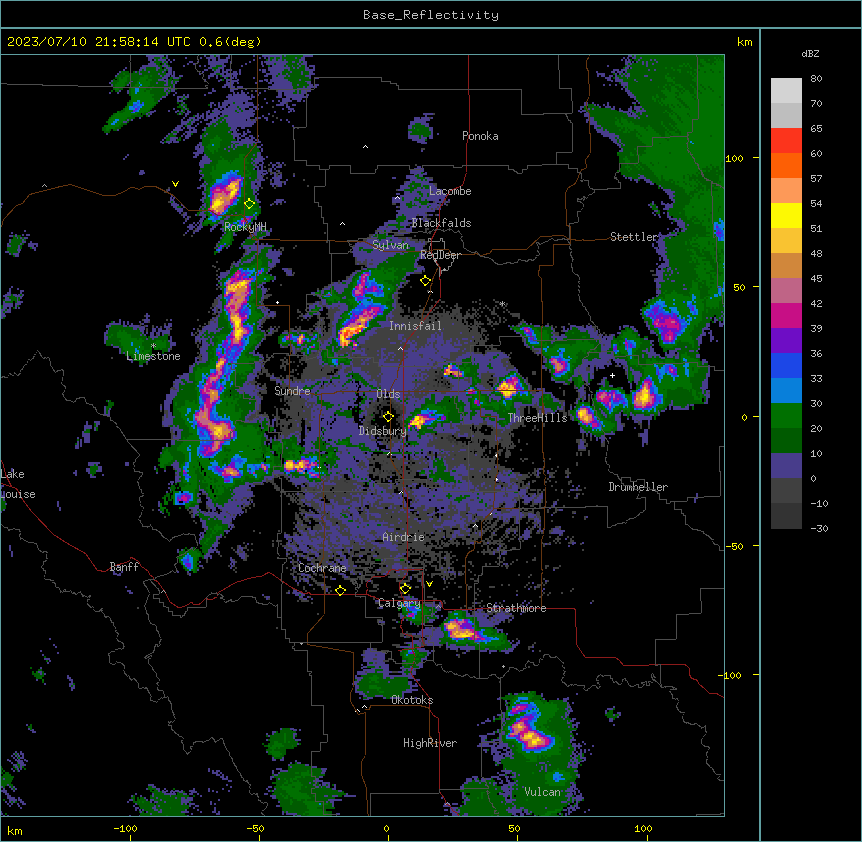Click the dBZ legend heading
Viewport: 862px width, 842px height.
pyautogui.click(x=810, y=54)
